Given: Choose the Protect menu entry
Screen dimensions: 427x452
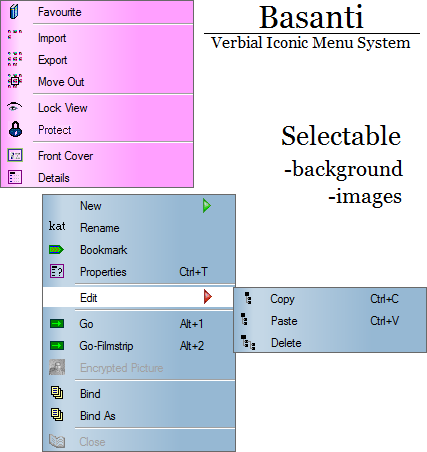Looking at the screenshot, I should [97, 130].
